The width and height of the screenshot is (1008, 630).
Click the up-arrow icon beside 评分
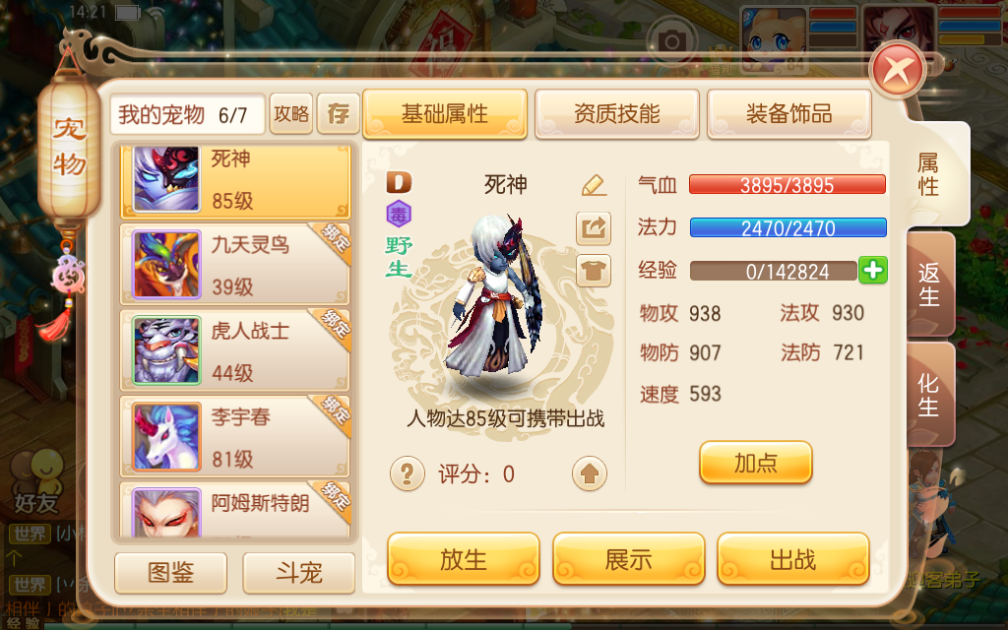pyautogui.click(x=589, y=474)
